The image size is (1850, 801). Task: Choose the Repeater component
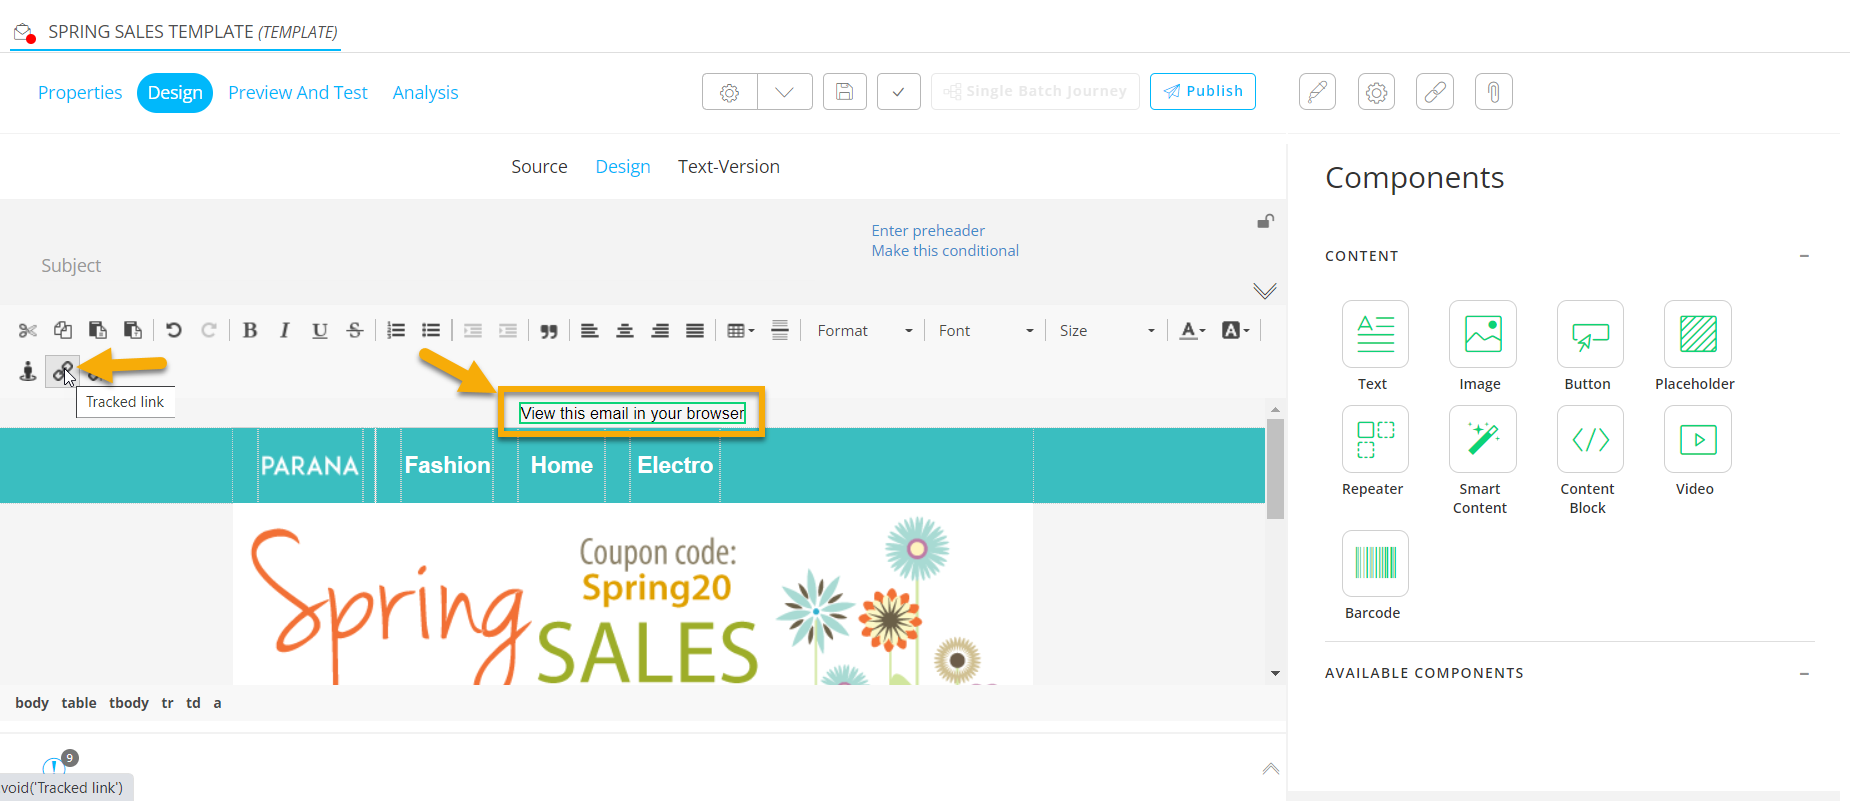click(1375, 440)
